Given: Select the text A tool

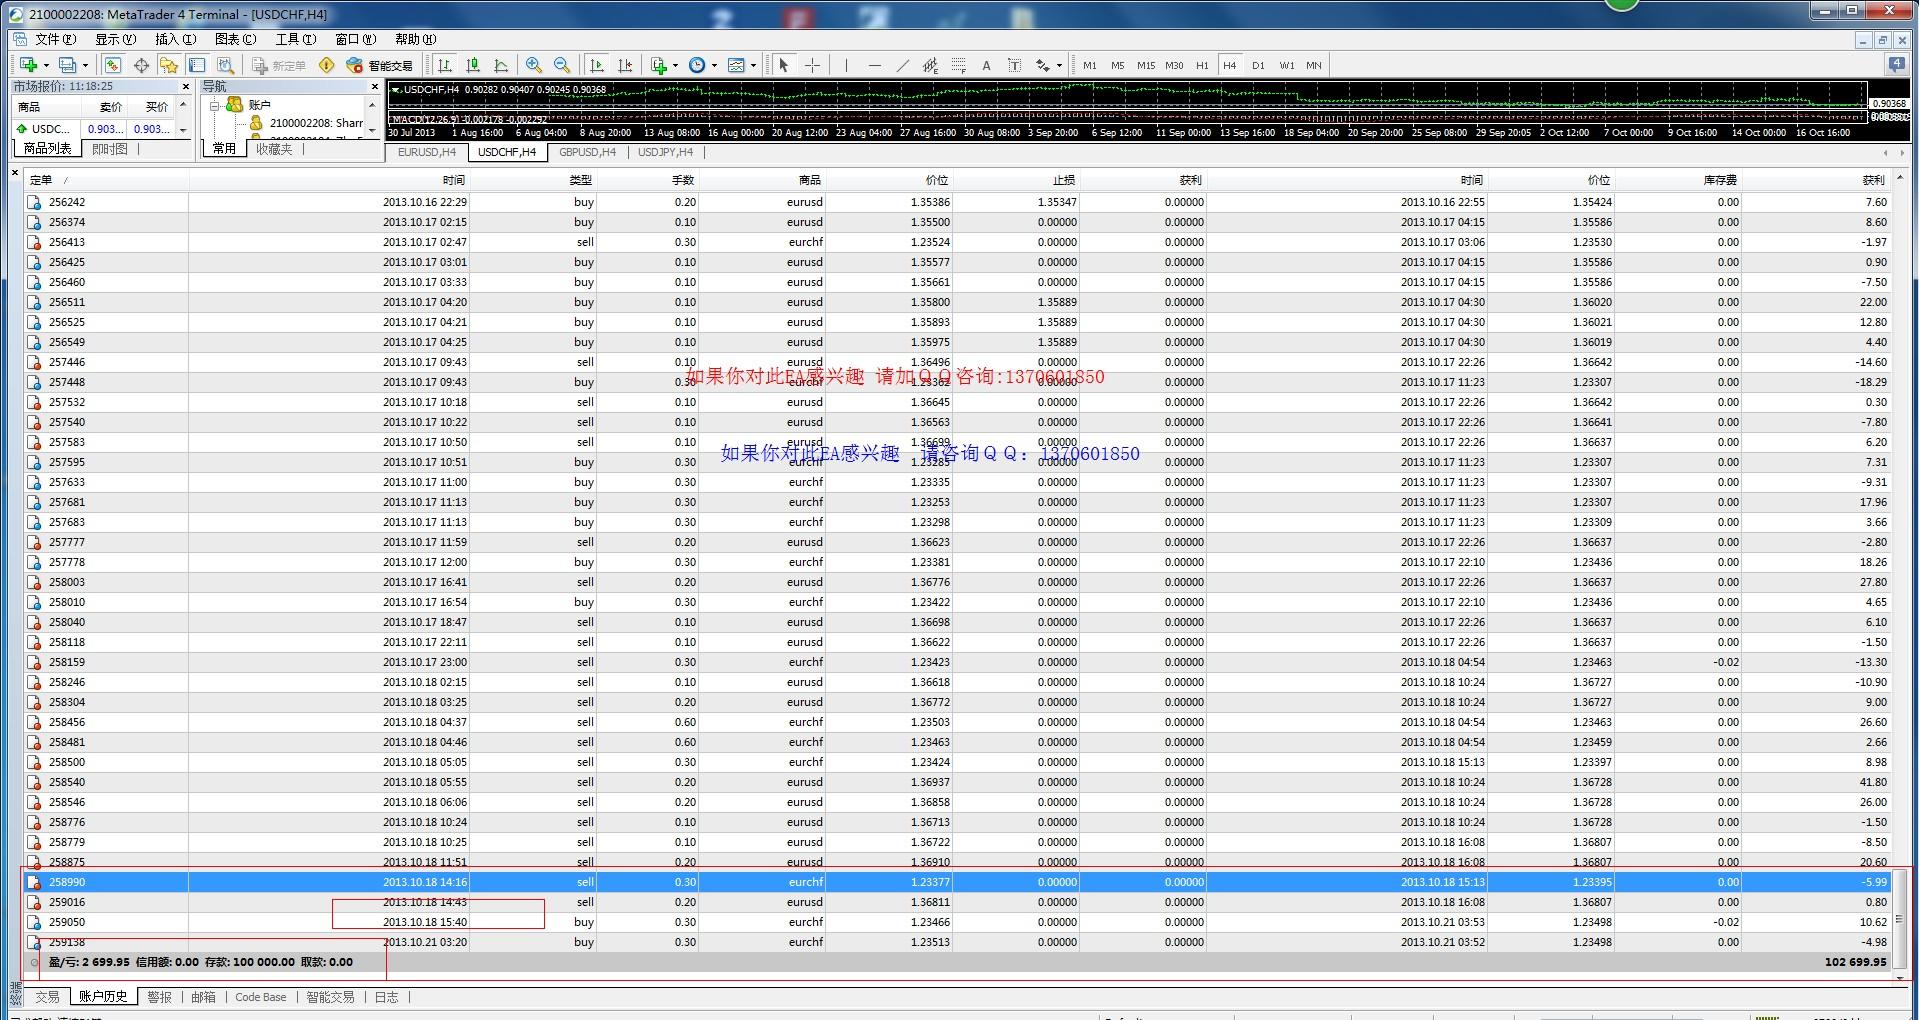Looking at the screenshot, I should (986, 65).
